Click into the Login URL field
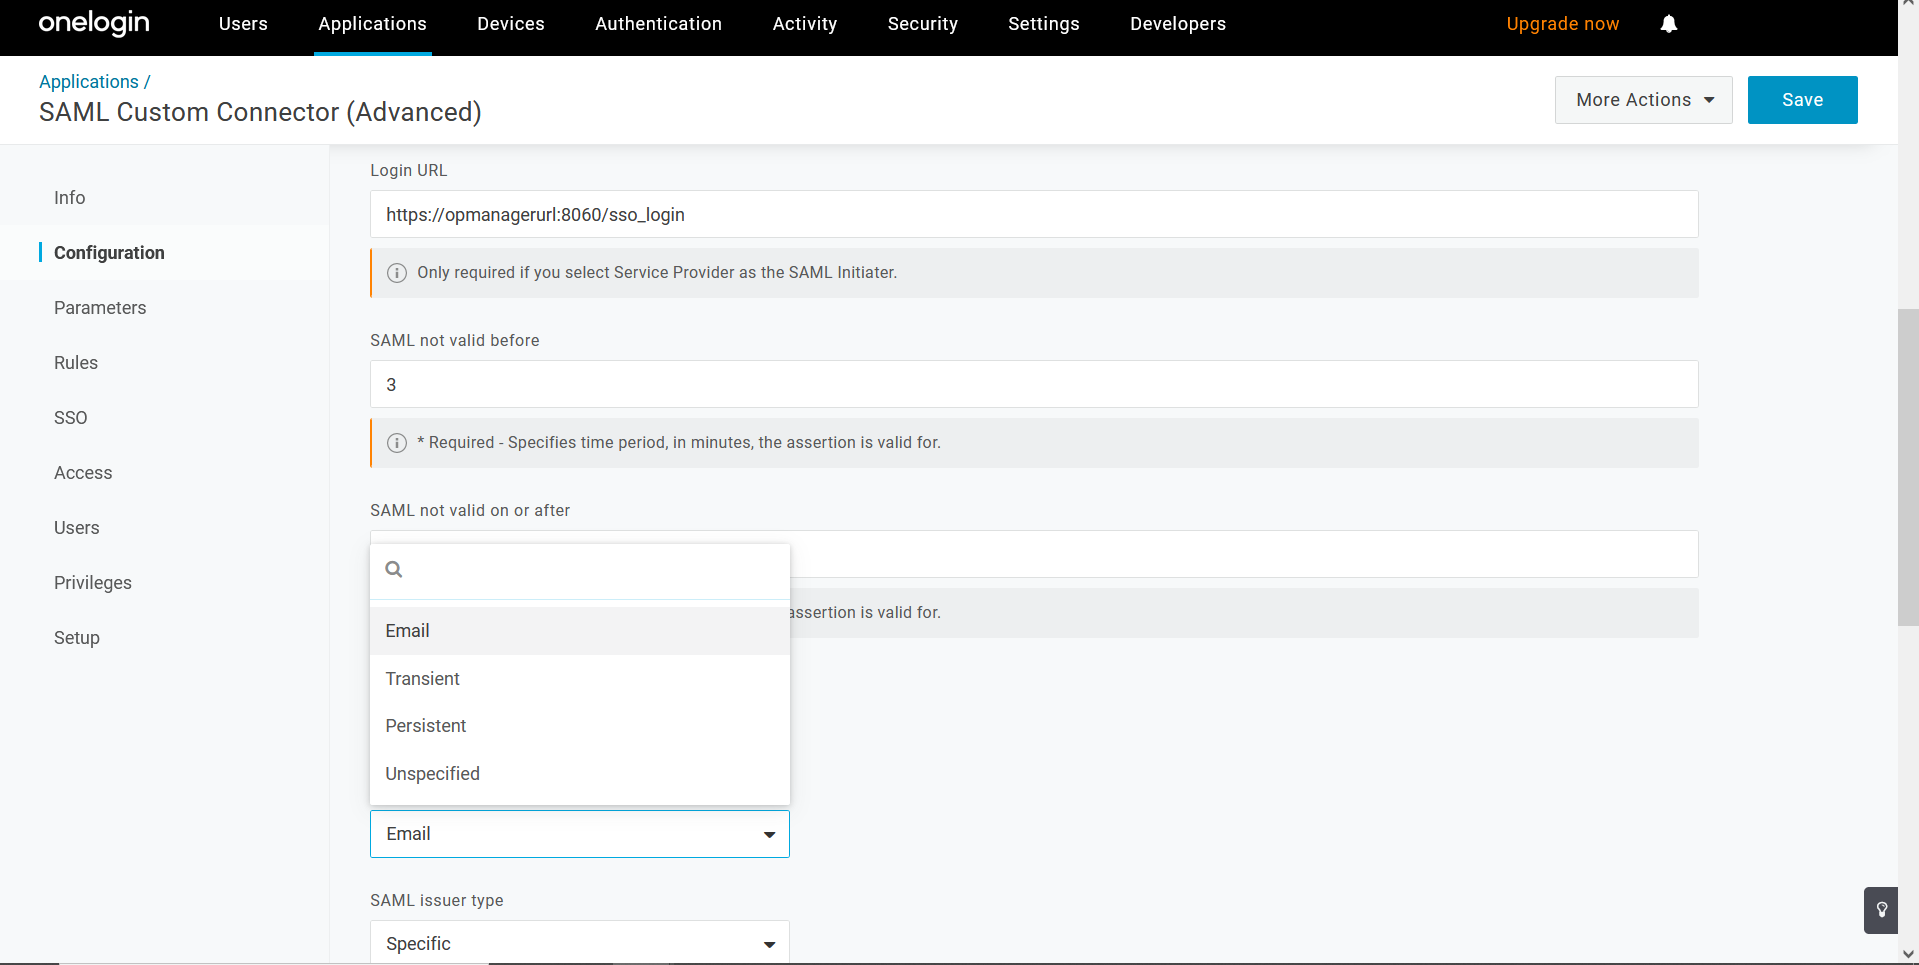The image size is (1919, 965). point(1033,215)
